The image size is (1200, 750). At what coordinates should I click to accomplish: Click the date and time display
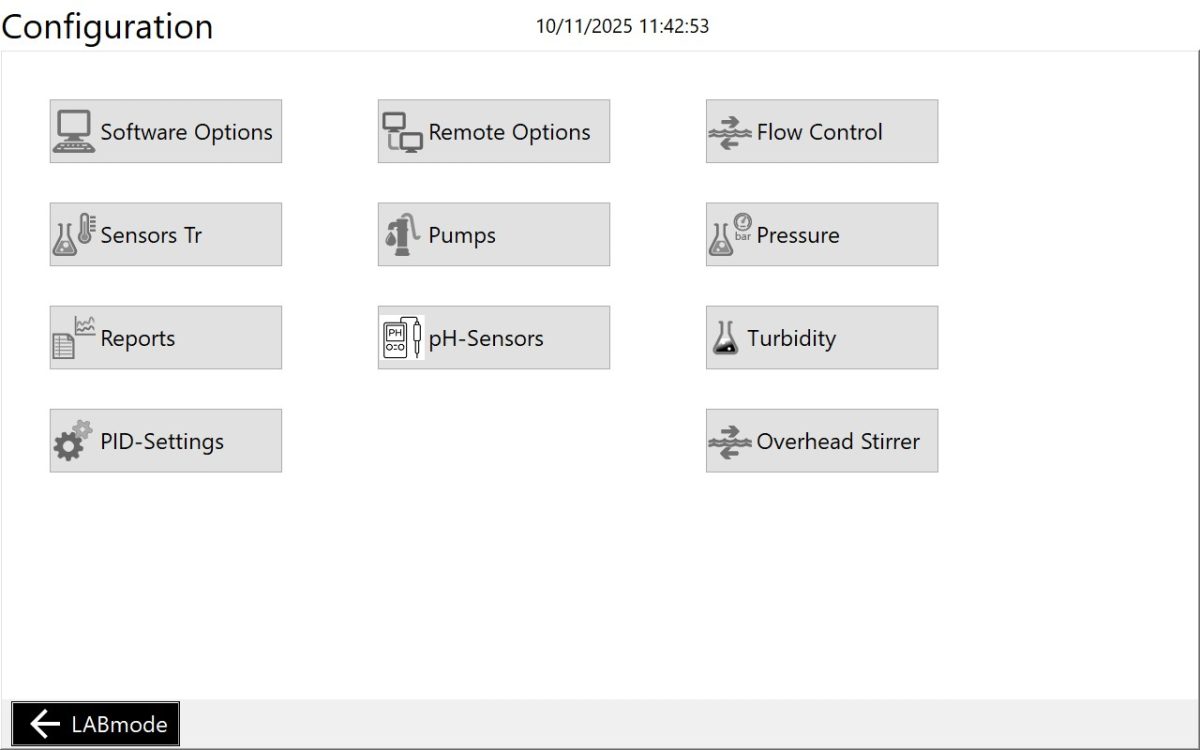click(622, 27)
